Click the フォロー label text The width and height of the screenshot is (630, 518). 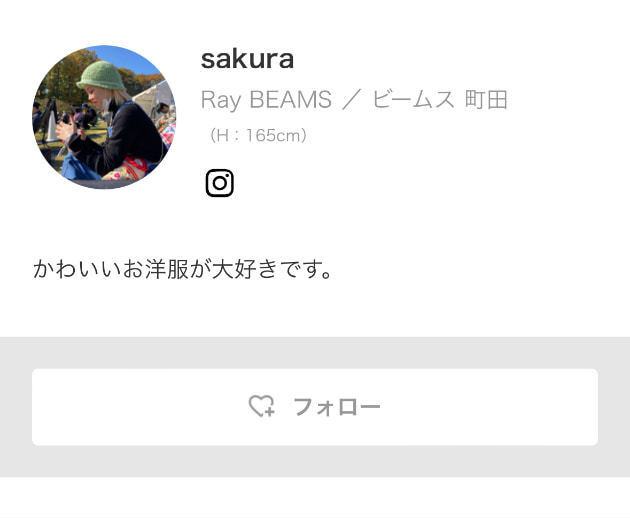(x=337, y=407)
